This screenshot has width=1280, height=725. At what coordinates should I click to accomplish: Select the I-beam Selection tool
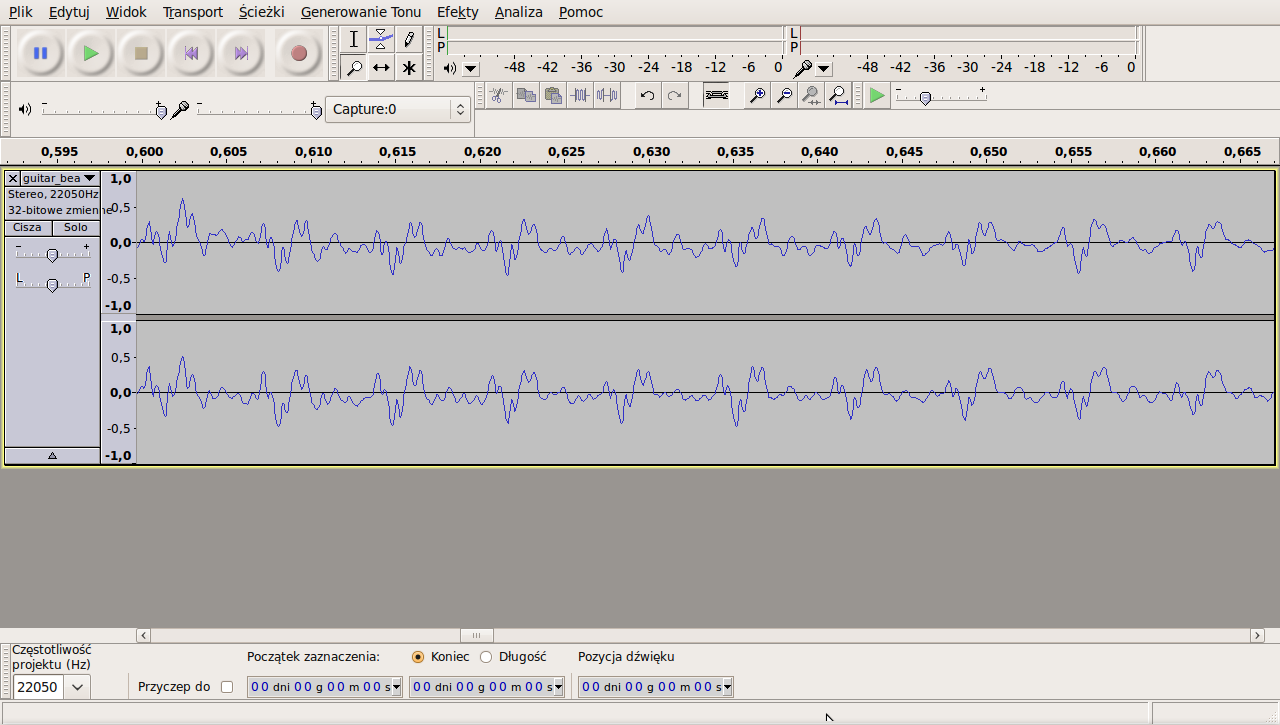pos(353,40)
